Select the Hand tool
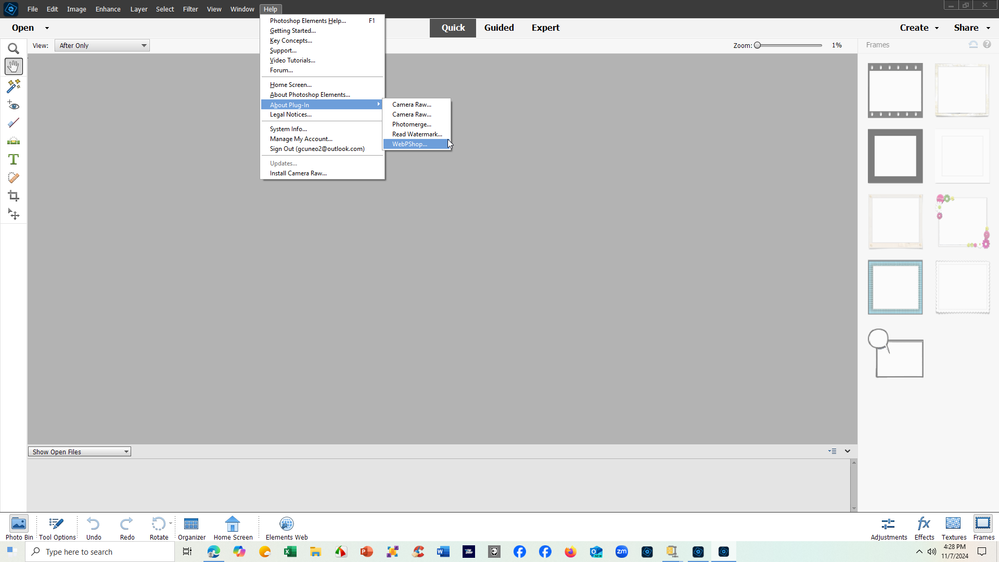This screenshot has height=562, width=999. click(13, 67)
